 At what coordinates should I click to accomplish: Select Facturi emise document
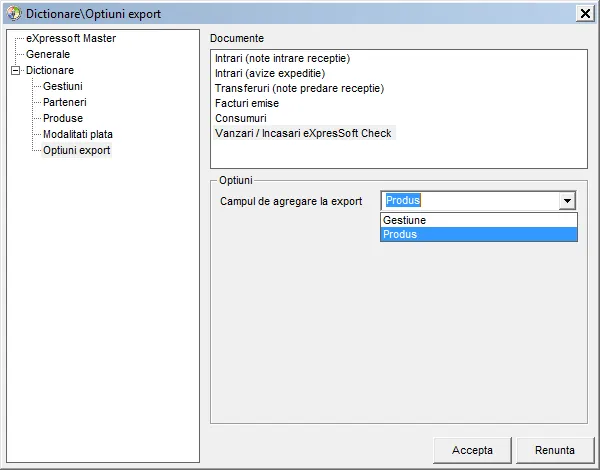coord(247,103)
